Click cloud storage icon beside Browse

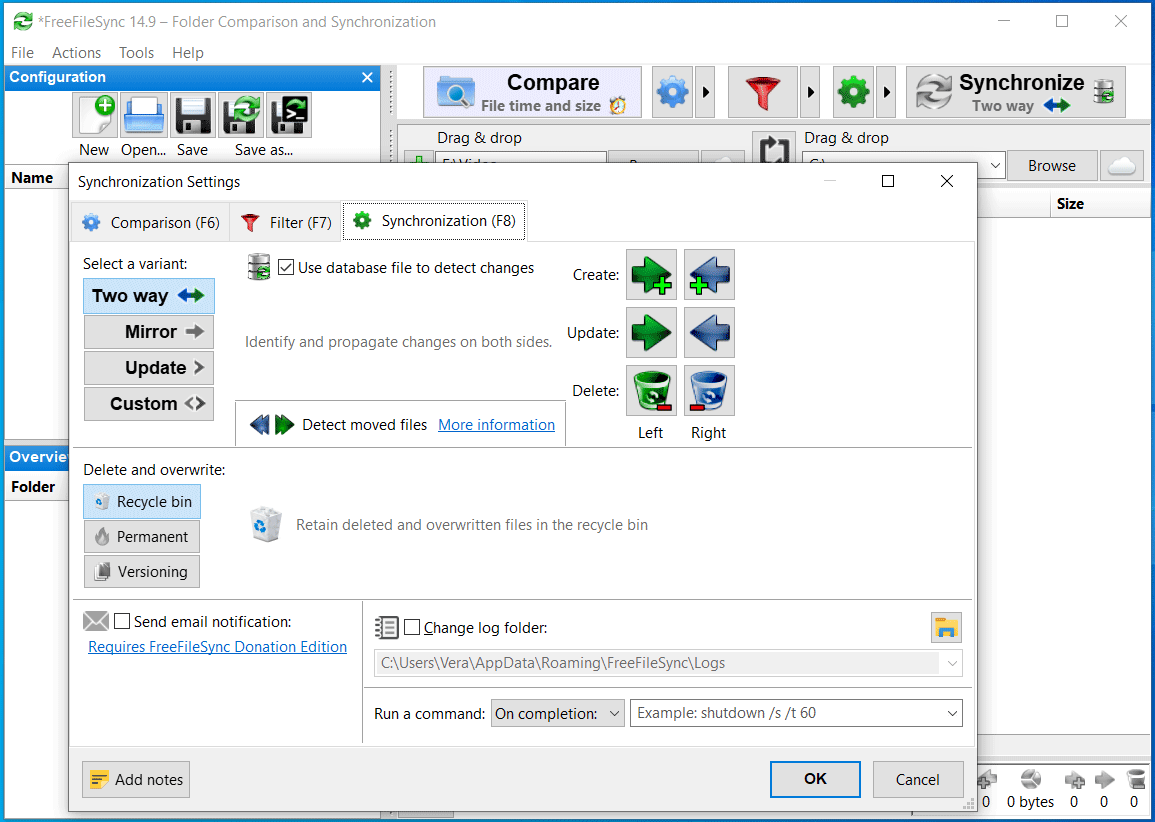tap(1121, 166)
